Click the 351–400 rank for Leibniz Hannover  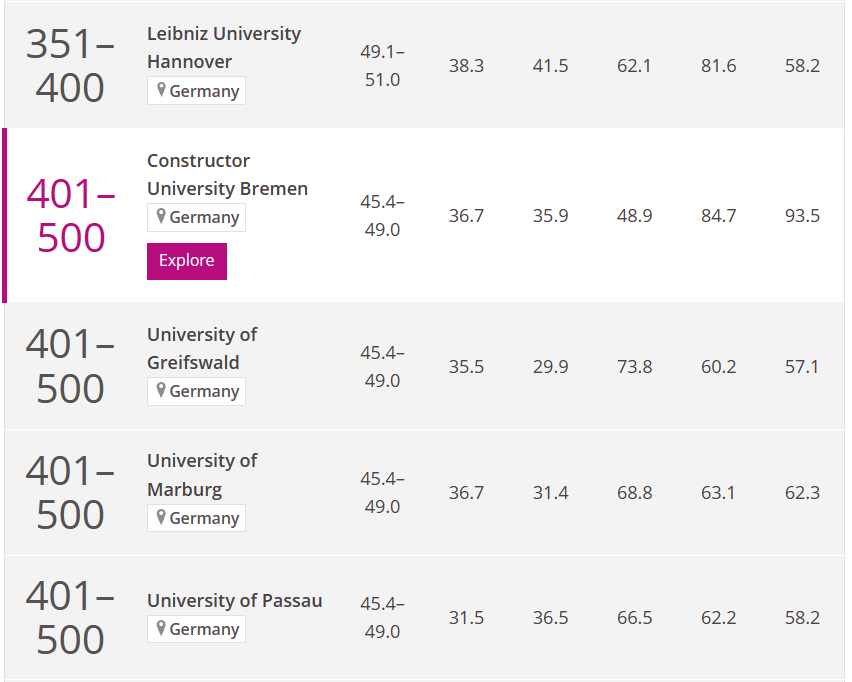point(70,65)
